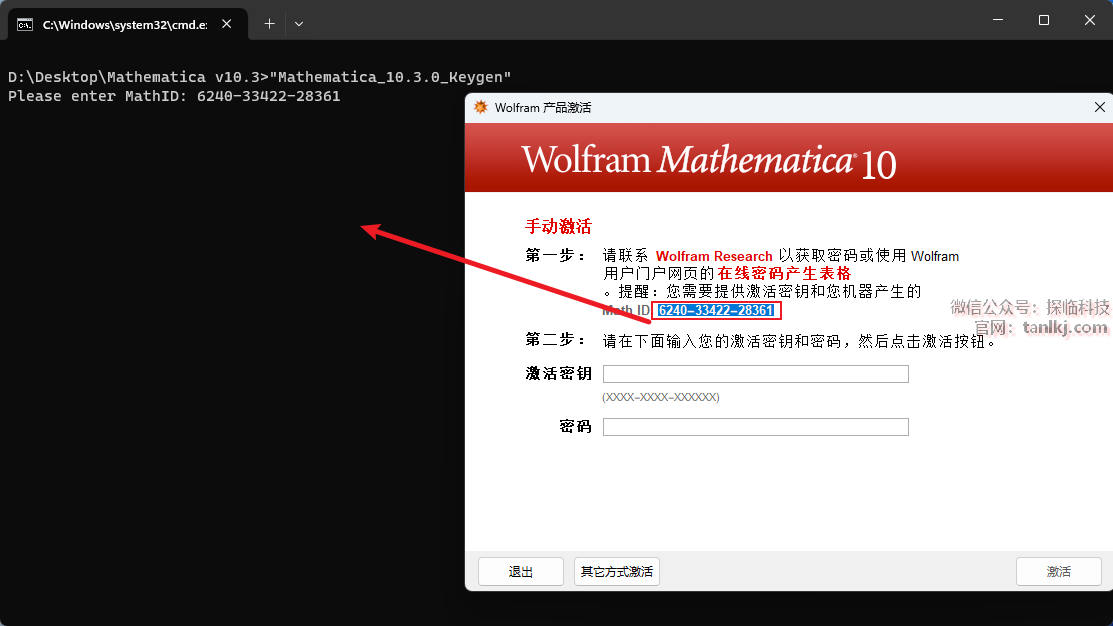
Task: Maximize the terminal window
Action: click(1043, 20)
